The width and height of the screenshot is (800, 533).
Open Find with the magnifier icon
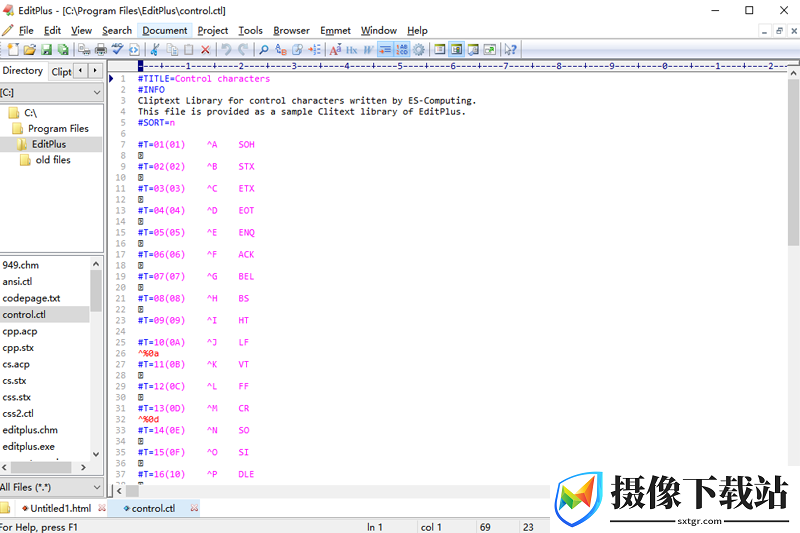click(264, 49)
